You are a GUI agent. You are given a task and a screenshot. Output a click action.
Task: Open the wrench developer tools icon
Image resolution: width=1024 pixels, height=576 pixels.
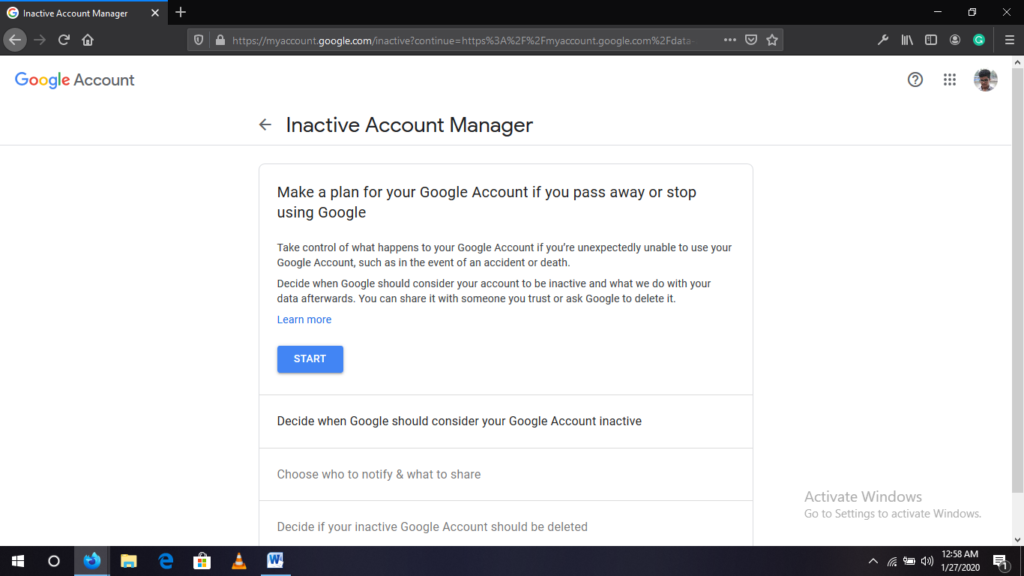(x=883, y=40)
